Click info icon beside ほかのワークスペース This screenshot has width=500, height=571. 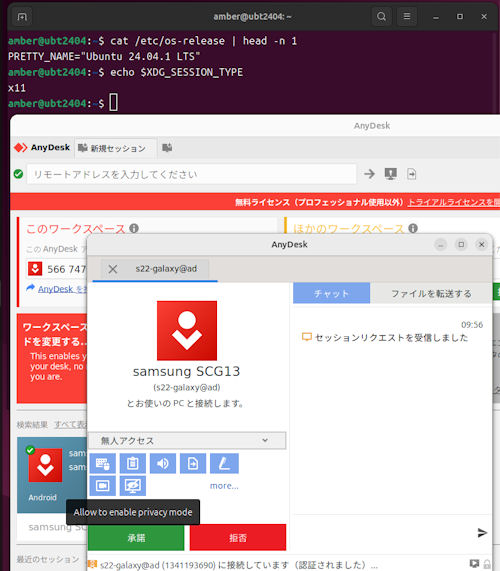point(413,228)
